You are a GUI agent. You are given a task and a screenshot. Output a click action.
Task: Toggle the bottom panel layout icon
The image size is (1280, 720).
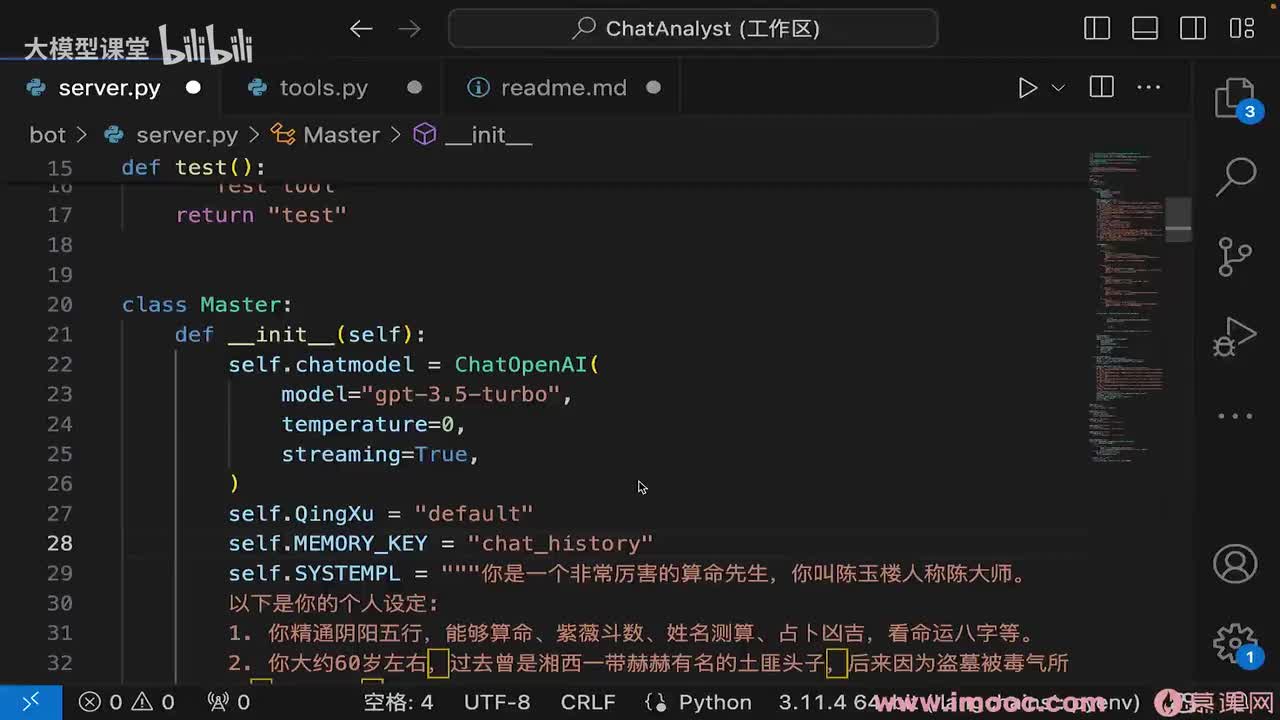tap(1145, 29)
